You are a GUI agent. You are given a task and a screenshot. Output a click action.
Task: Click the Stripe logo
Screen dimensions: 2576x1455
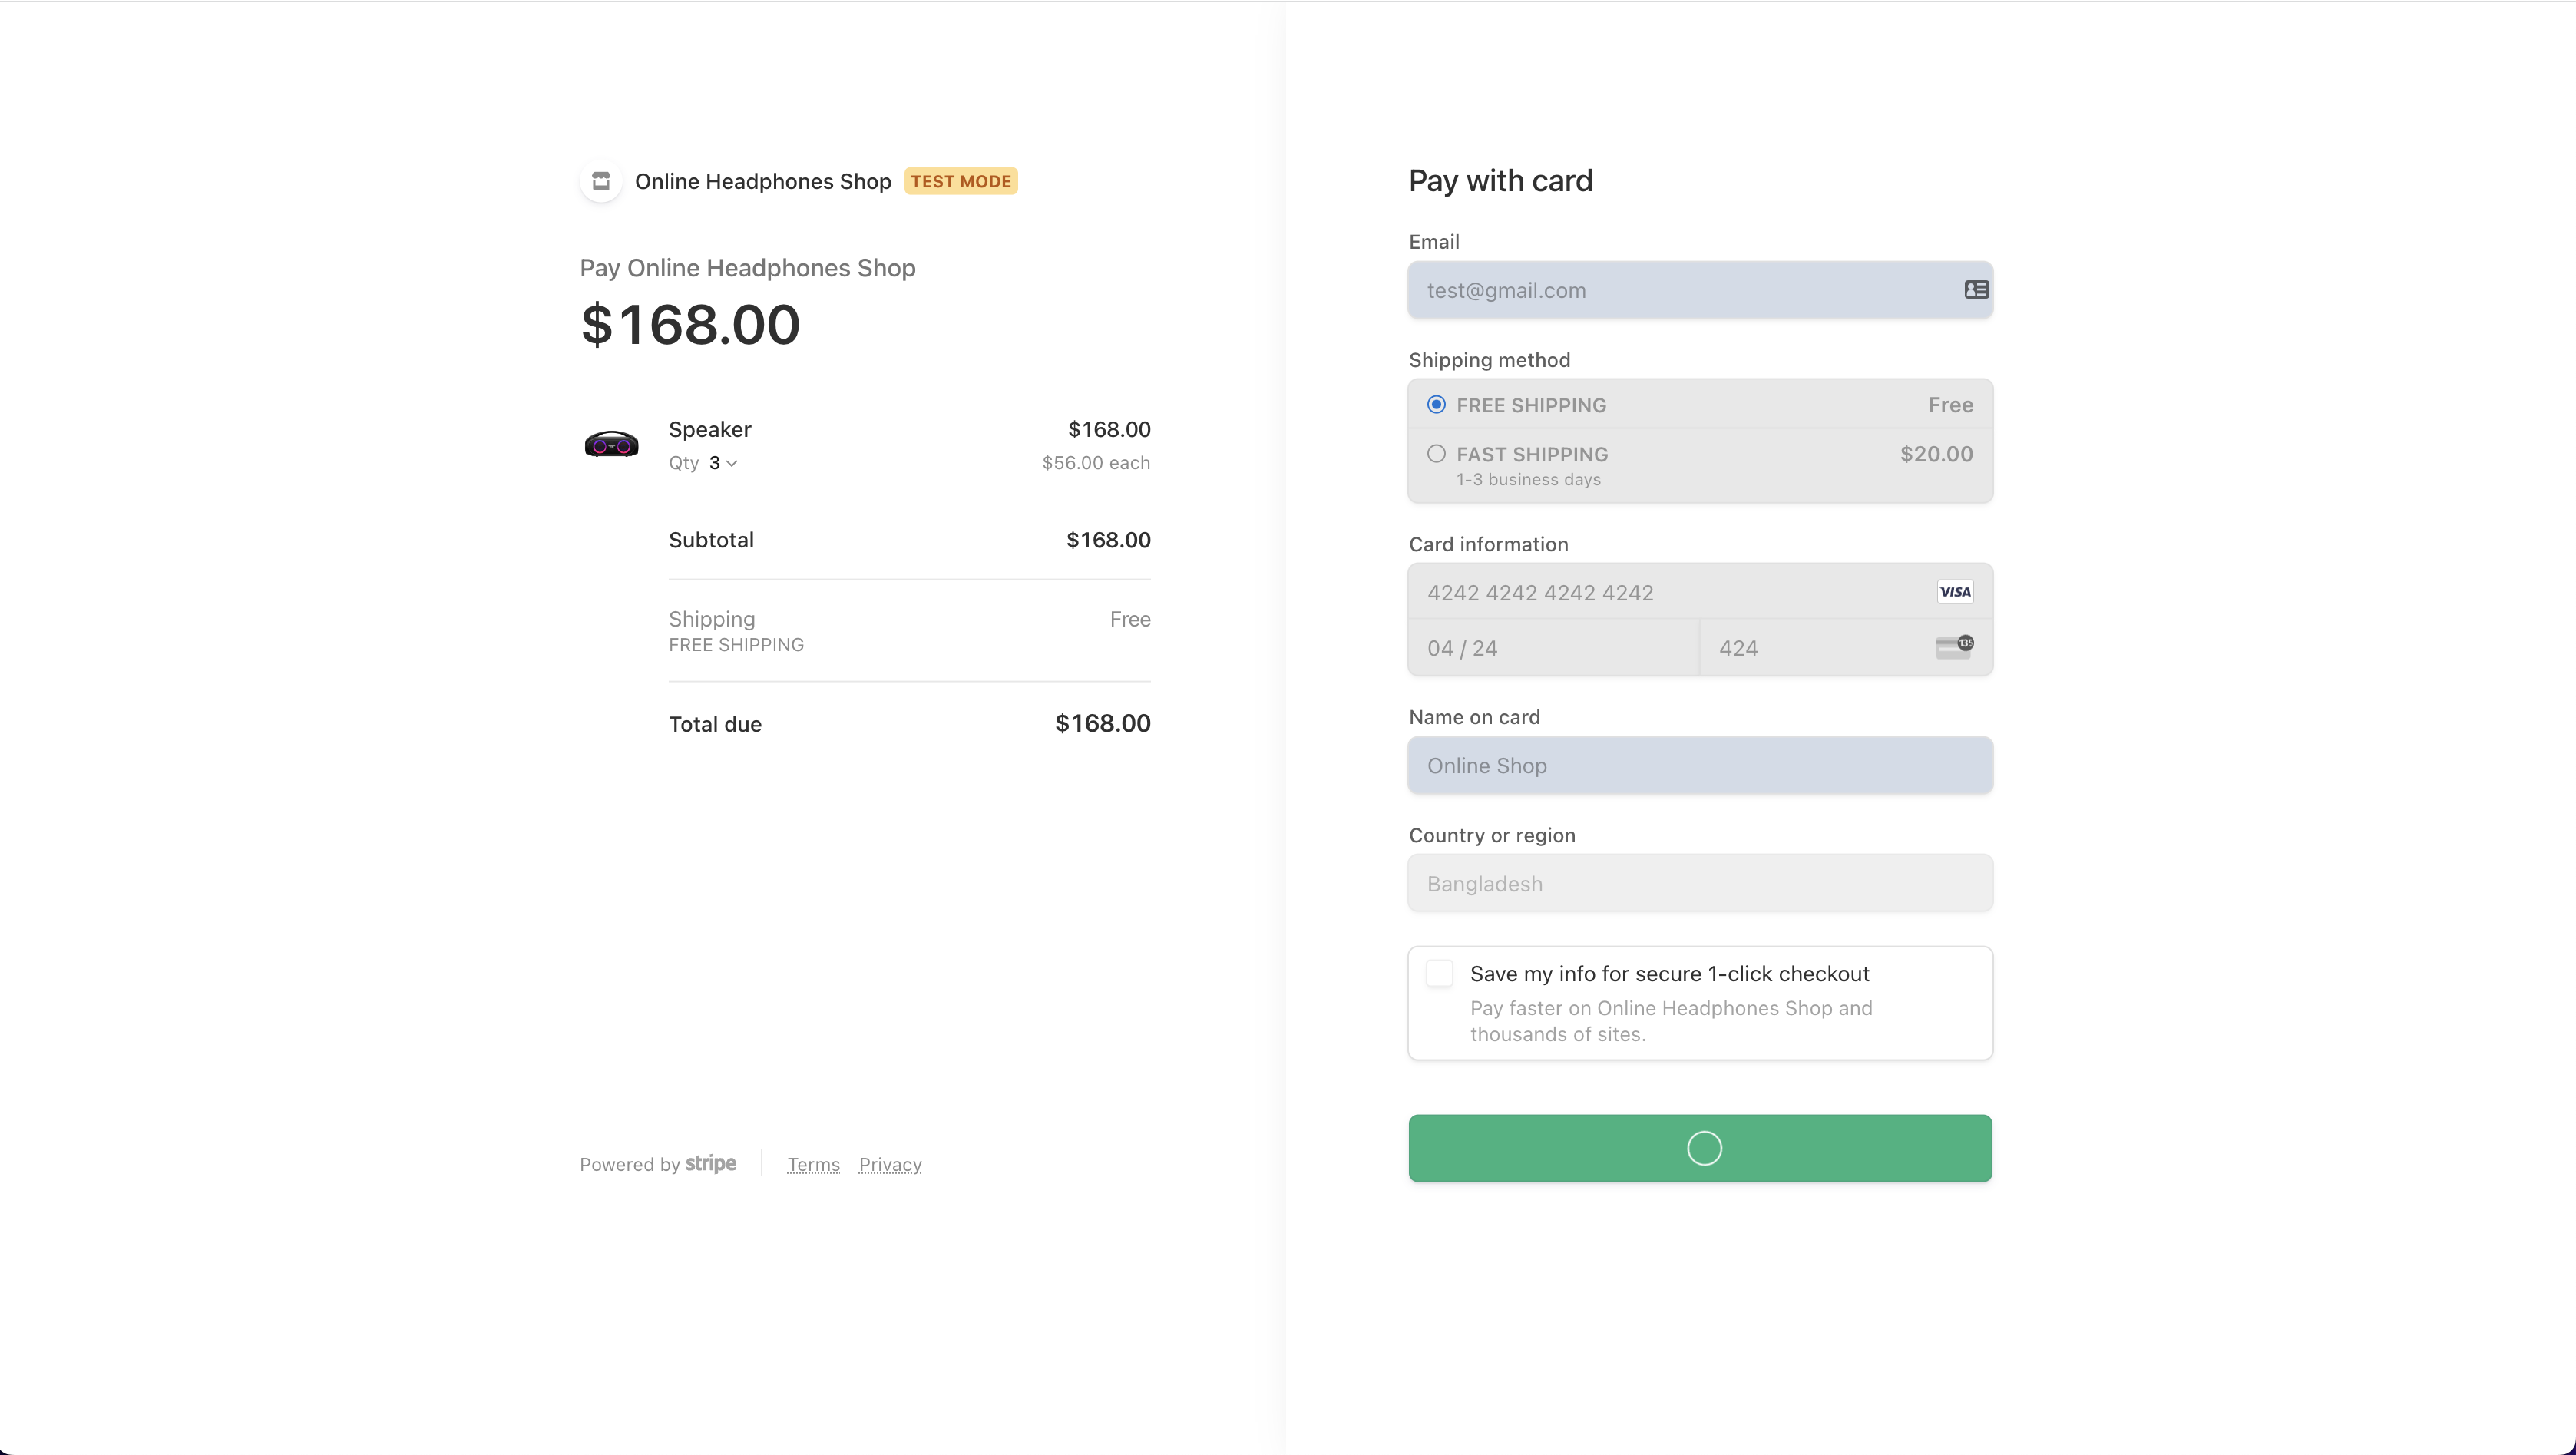pyautogui.click(x=711, y=1164)
